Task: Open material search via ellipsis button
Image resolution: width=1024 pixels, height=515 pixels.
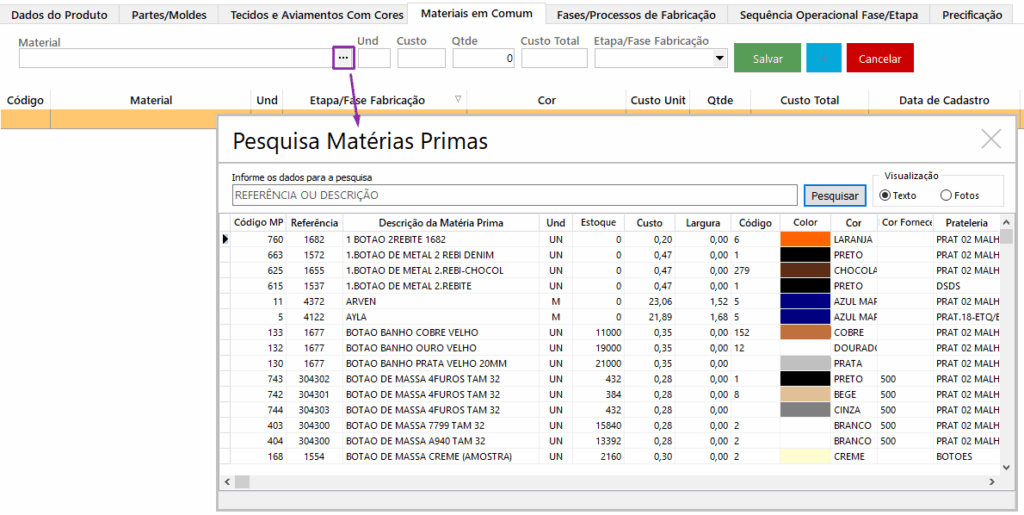Action: coord(343,58)
